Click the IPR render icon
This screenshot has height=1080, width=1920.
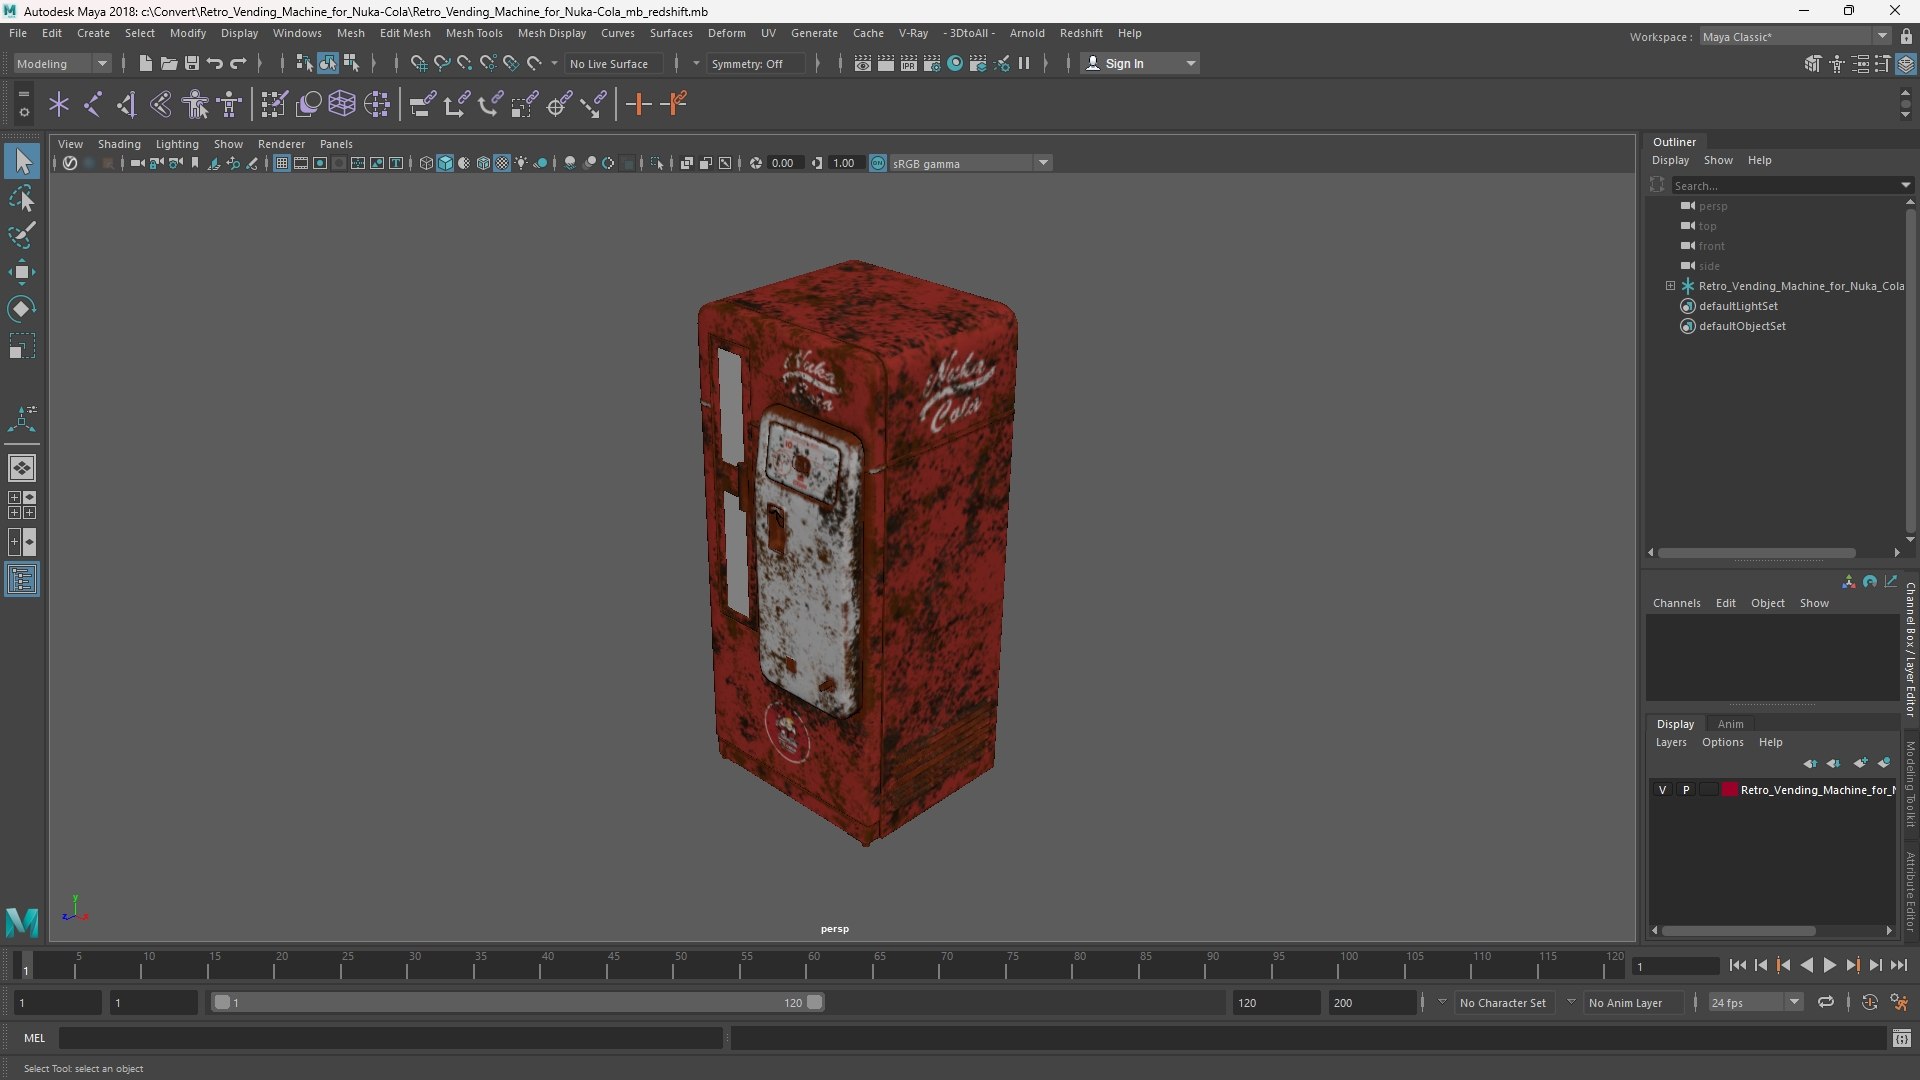908,63
